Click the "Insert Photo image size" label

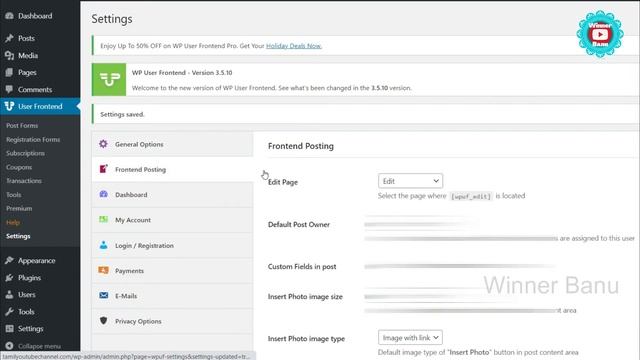click(305, 297)
